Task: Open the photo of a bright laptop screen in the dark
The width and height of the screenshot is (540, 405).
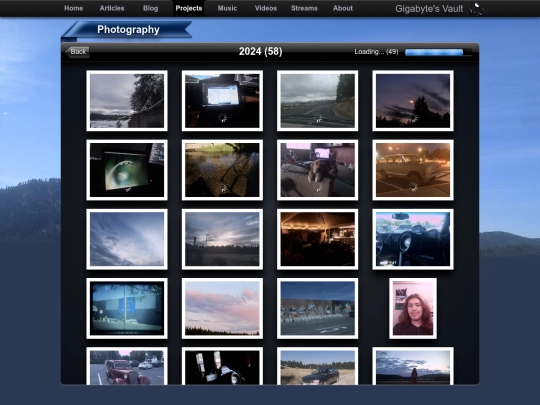Action: (x=222, y=101)
